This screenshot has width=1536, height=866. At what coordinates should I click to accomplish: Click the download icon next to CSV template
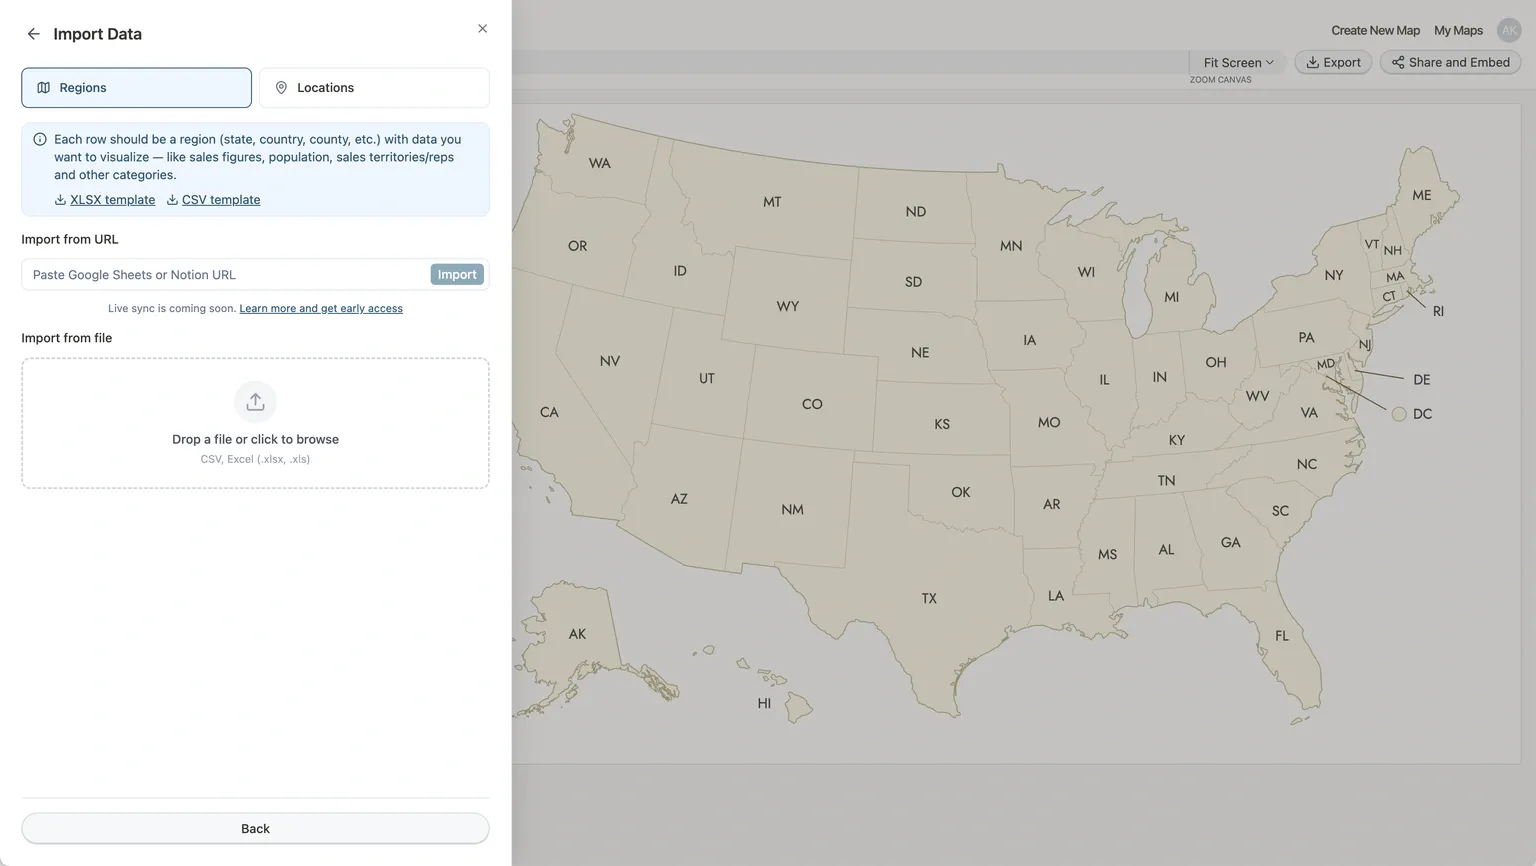coord(172,200)
